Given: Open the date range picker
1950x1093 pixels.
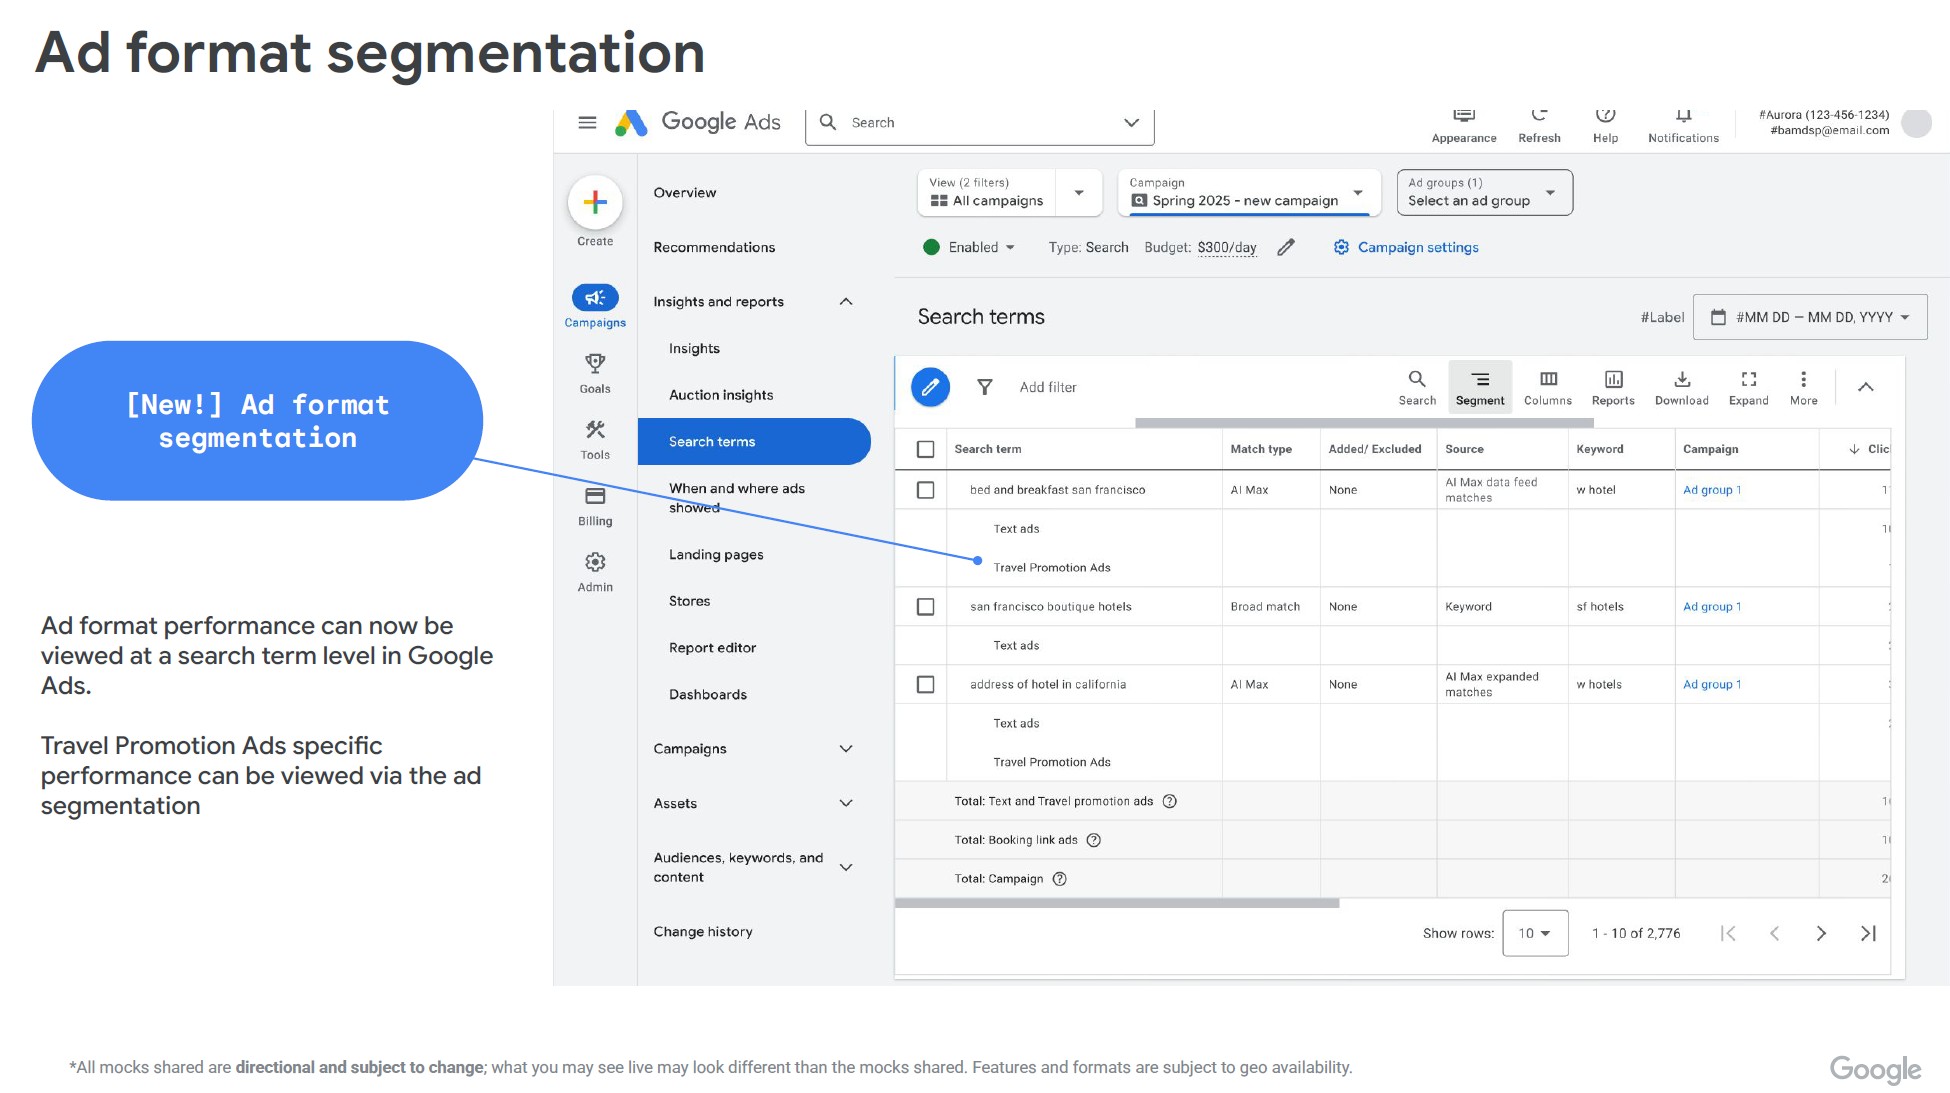Looking at the screenshot, I should tap(1810, 317).
